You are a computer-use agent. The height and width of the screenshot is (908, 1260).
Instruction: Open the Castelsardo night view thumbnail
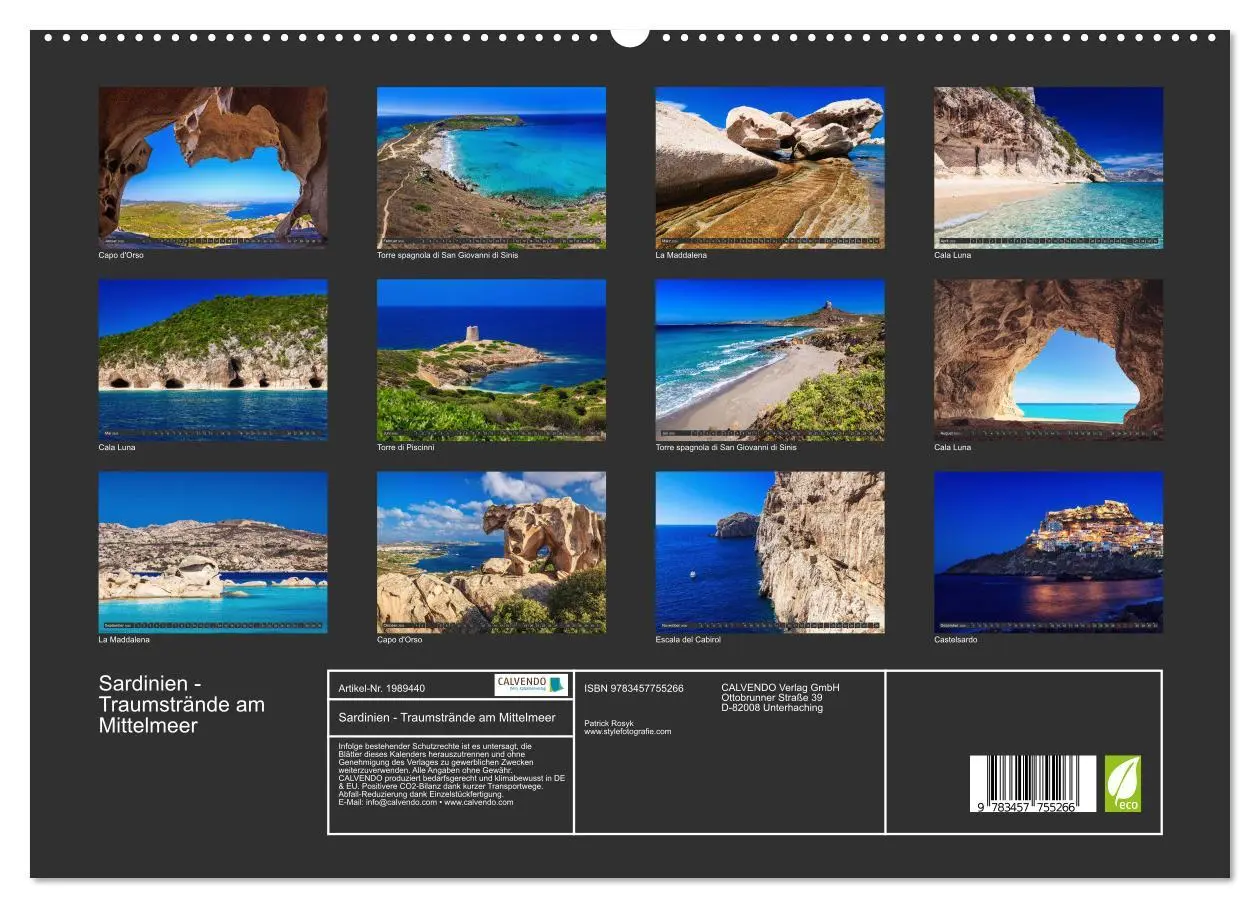click(1045, 553)
